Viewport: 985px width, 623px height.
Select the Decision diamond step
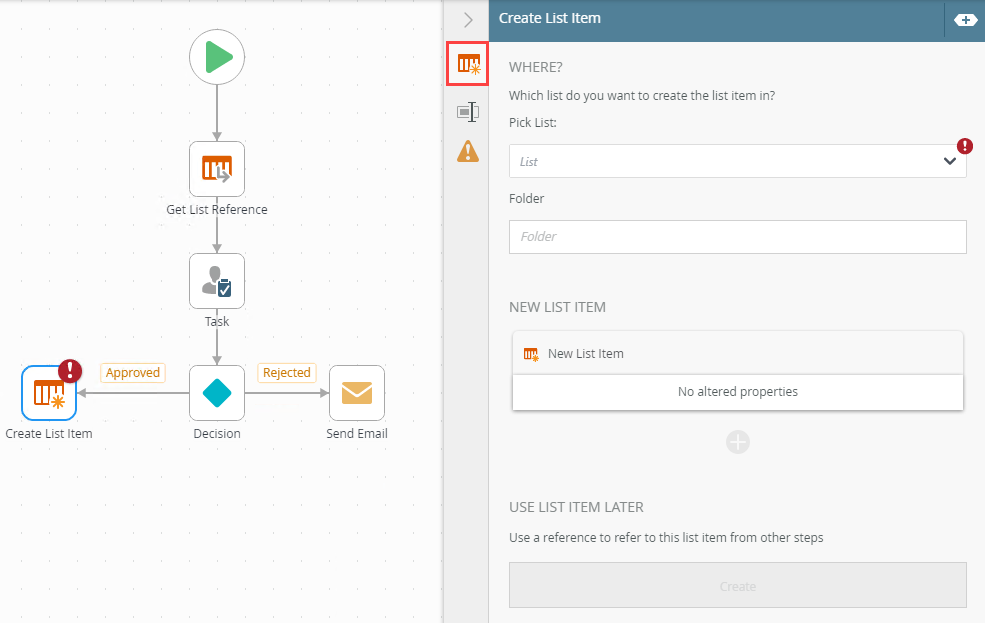coord(217,393)
